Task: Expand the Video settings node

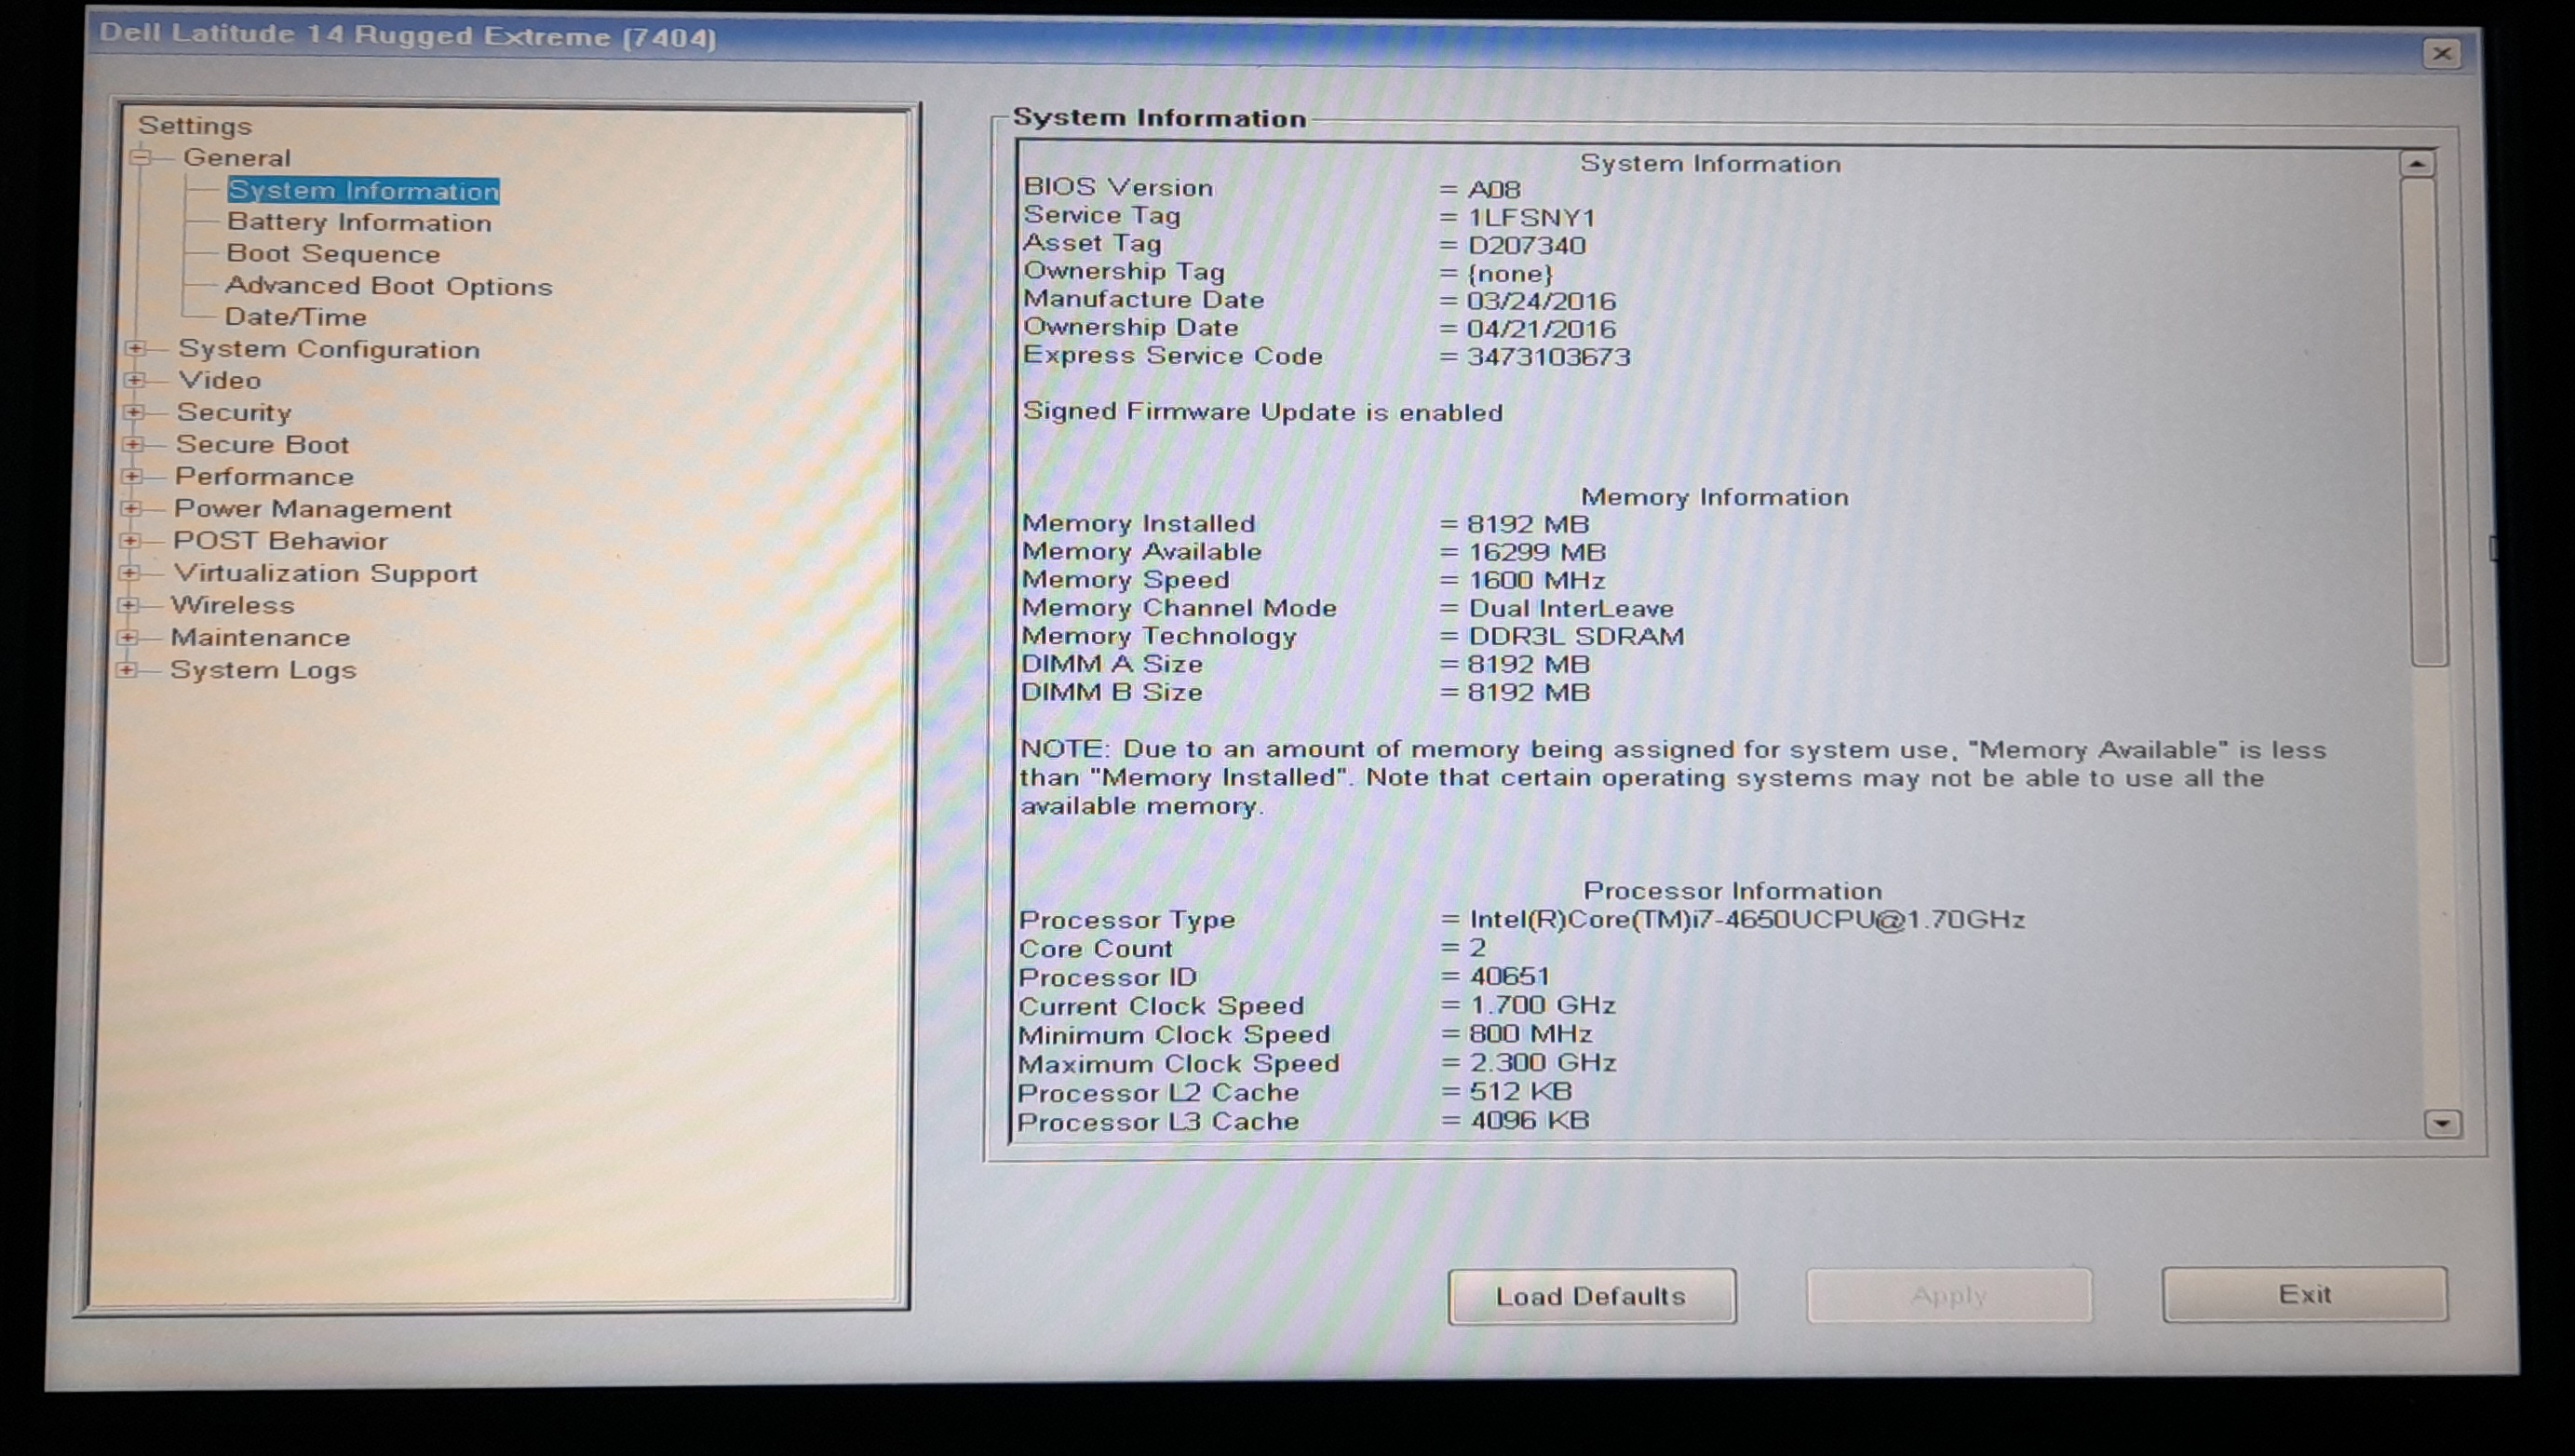Action: click(134, 380)
